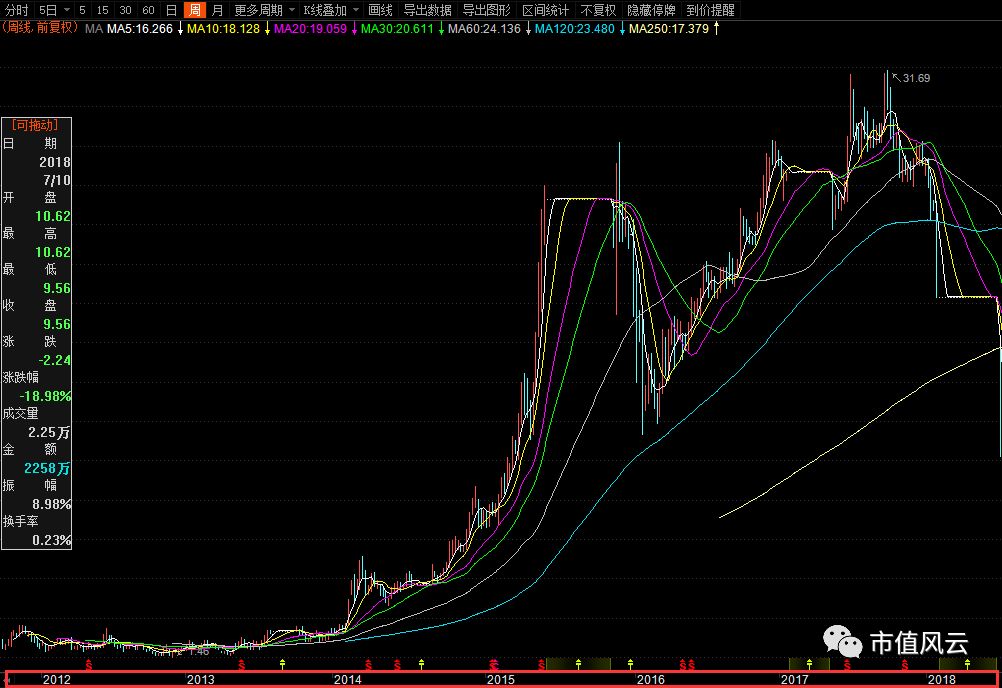Click 导出数据 to export data
The height and width of the screenshot is (688, 1002).
[427, 10]
